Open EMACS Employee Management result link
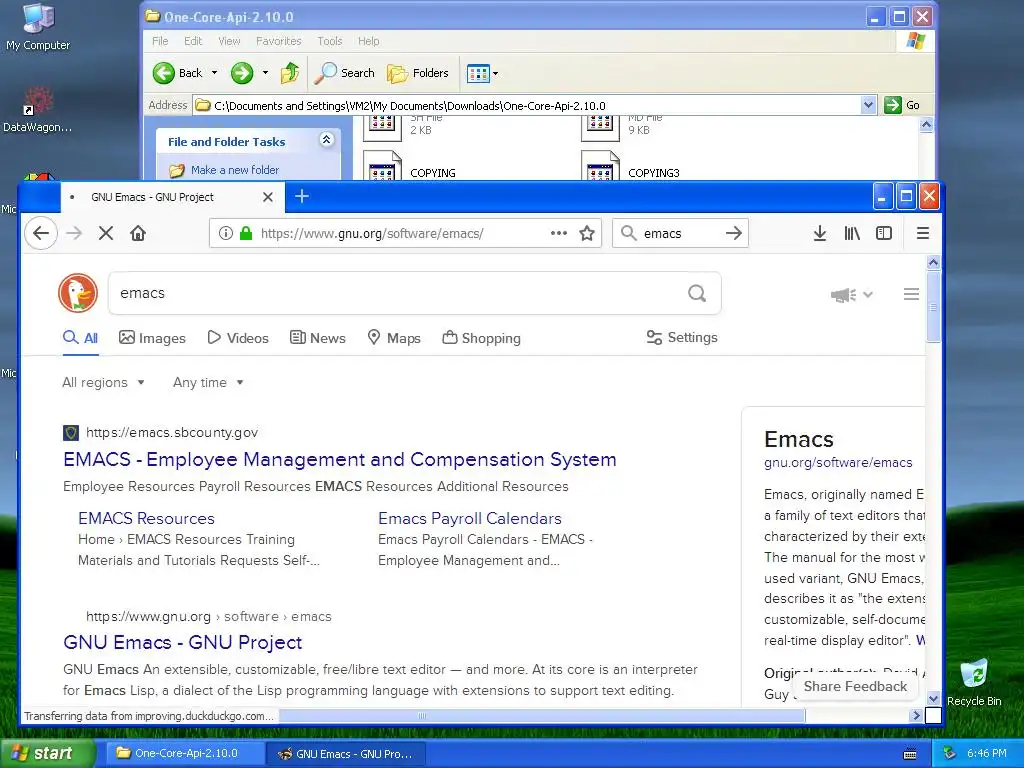The image size is (1024, 768). click(x=340, y=459)
